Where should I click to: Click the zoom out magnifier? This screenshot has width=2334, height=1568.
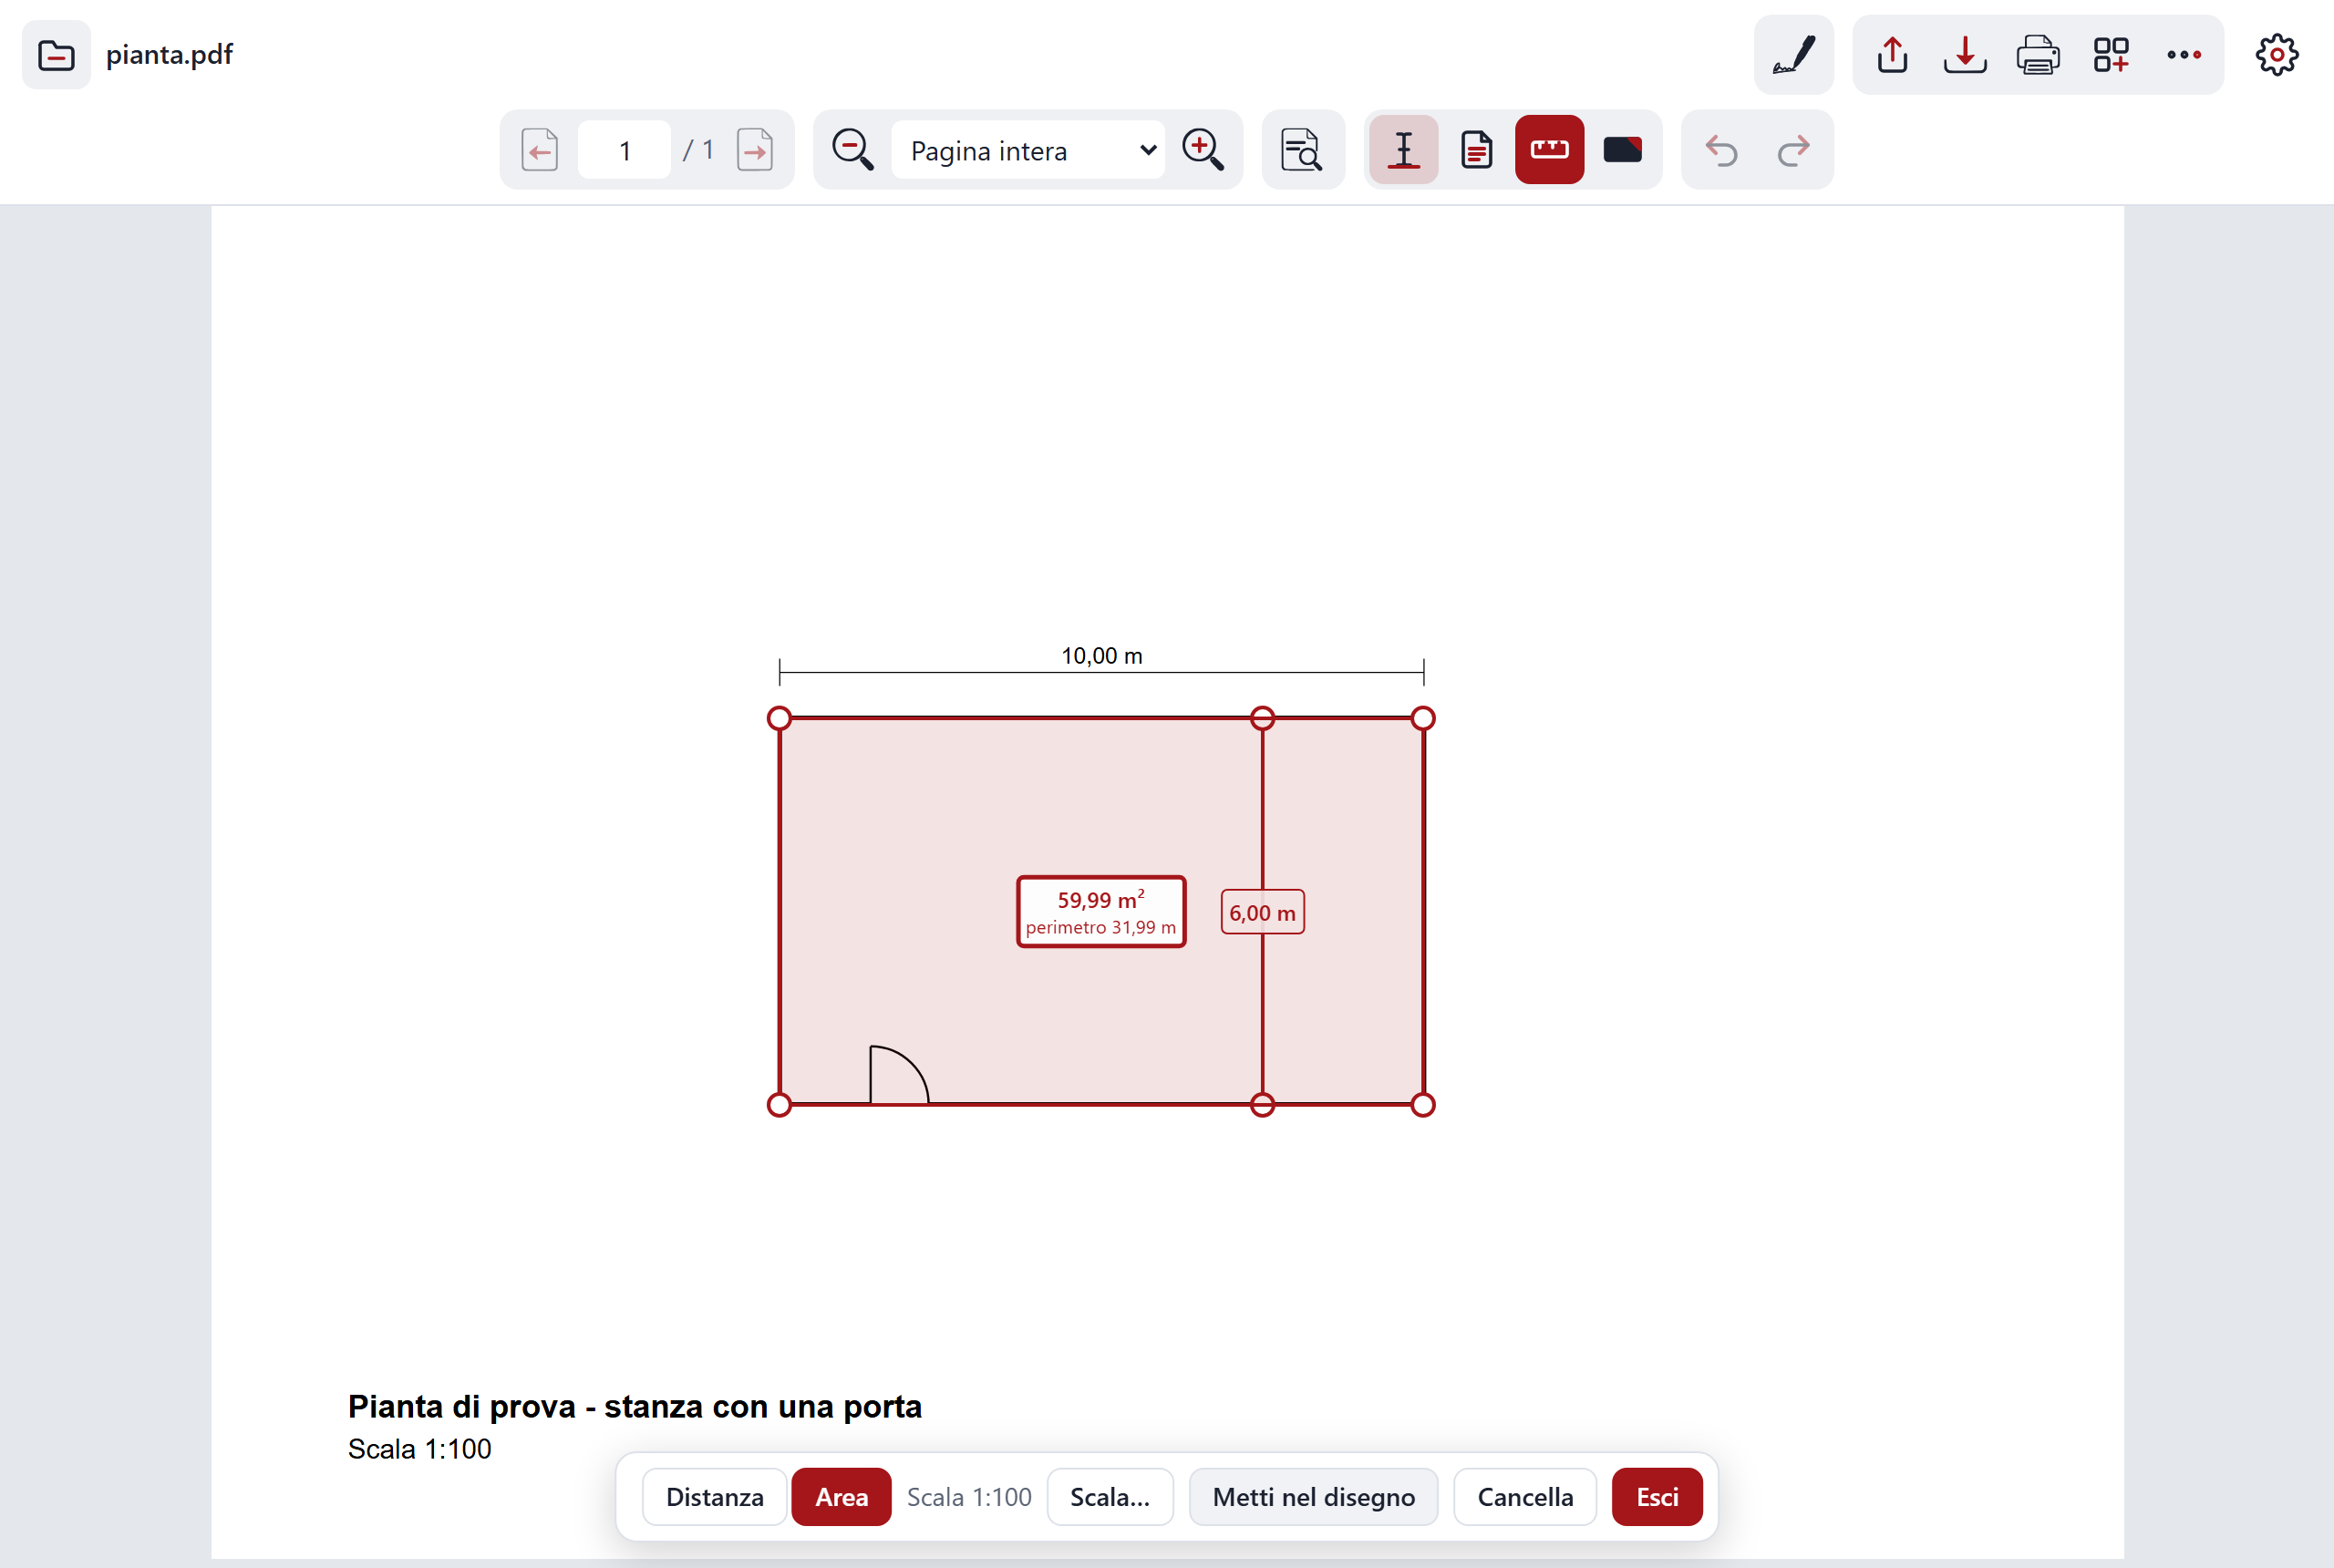click(x=853, y=150)
